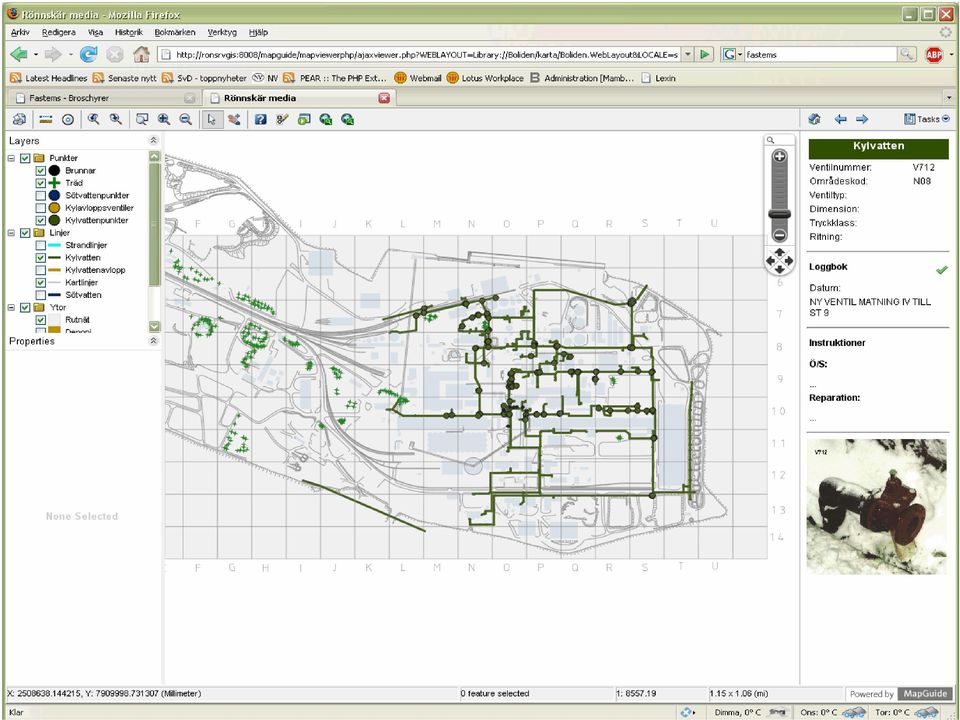Click the green Go button beside the URL
Viewport: 960px width, 720px height.
[x=705, y=54]
